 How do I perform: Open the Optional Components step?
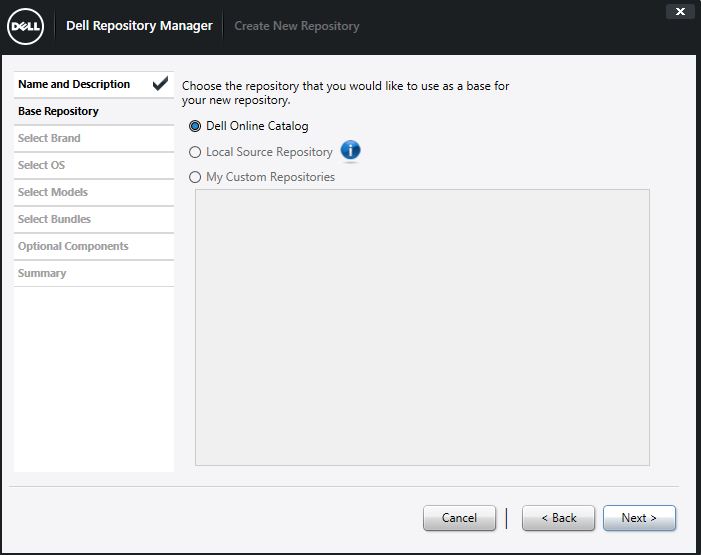click(94, 246)
